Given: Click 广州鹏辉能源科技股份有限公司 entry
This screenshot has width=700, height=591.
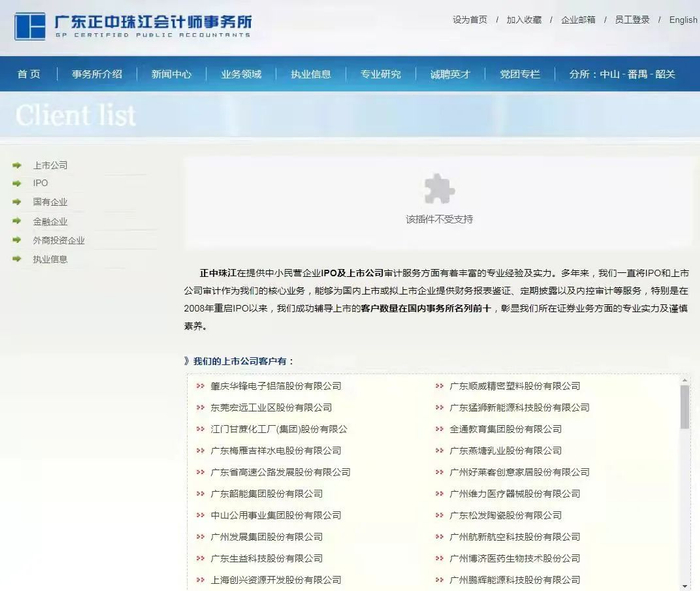Looking at the screenshot, I should pos(515,579).
